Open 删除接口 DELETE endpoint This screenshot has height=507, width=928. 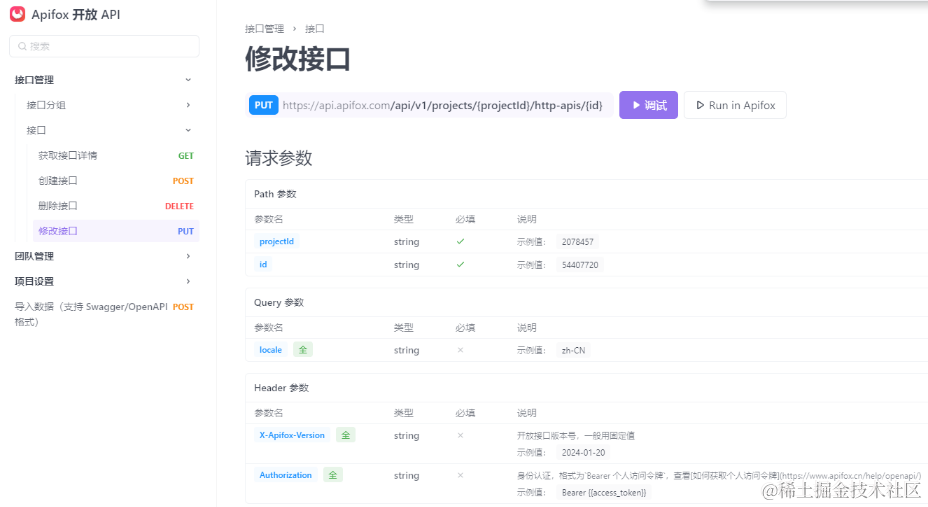click(116, 206)
